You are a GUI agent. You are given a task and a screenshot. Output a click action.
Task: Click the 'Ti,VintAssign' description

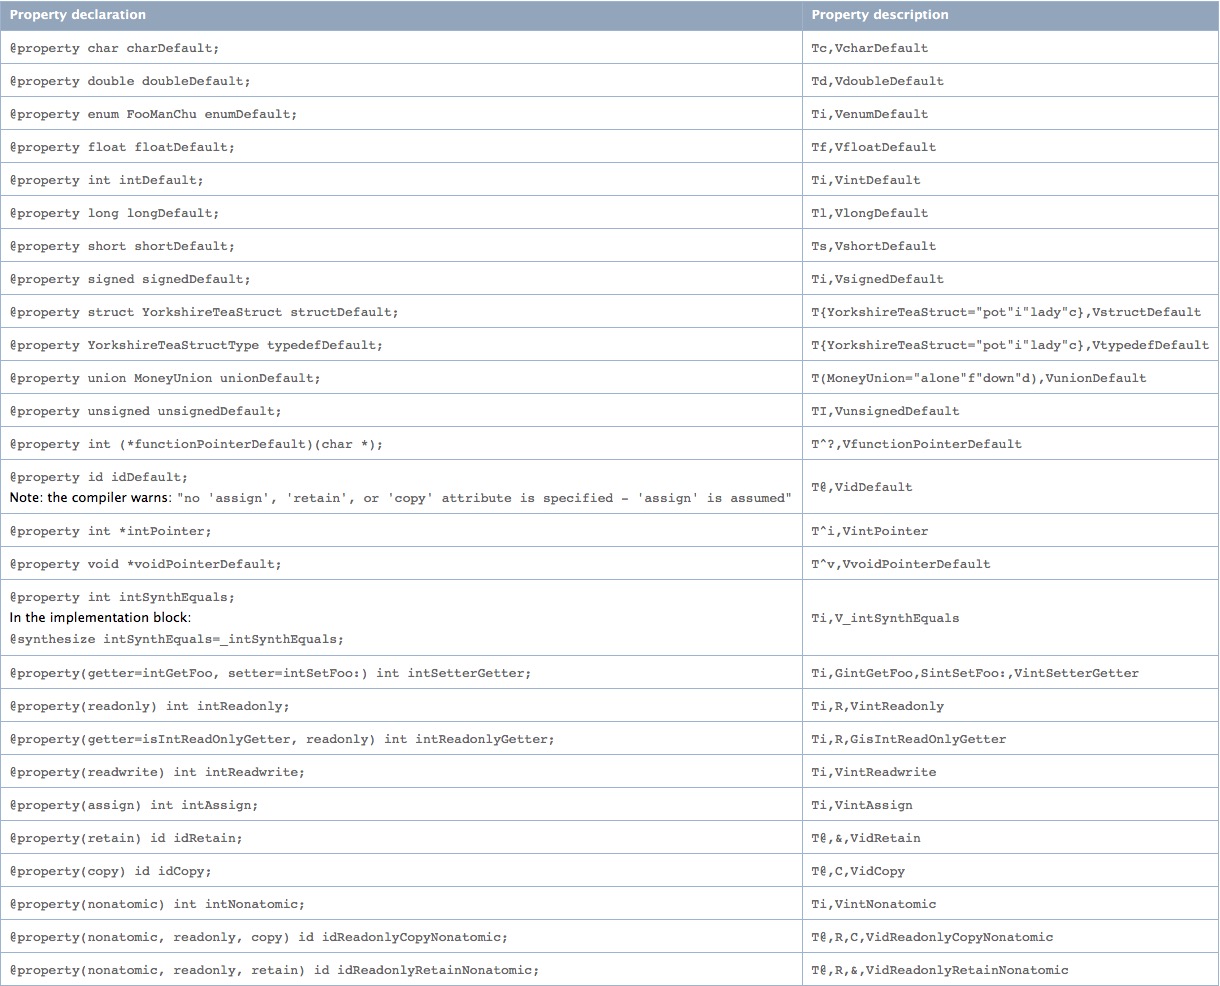(x=861, y=805)
